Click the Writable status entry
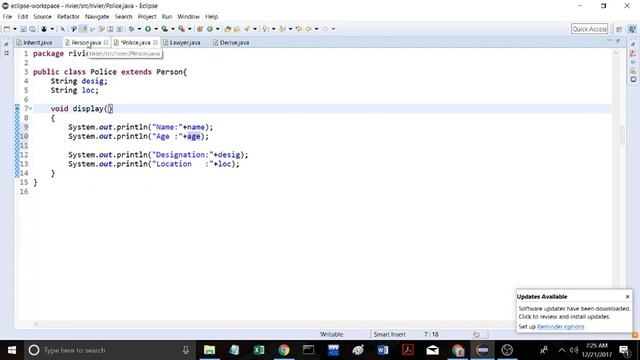The height and width of the screenshot is (360, 640). [x=331, y=334]
